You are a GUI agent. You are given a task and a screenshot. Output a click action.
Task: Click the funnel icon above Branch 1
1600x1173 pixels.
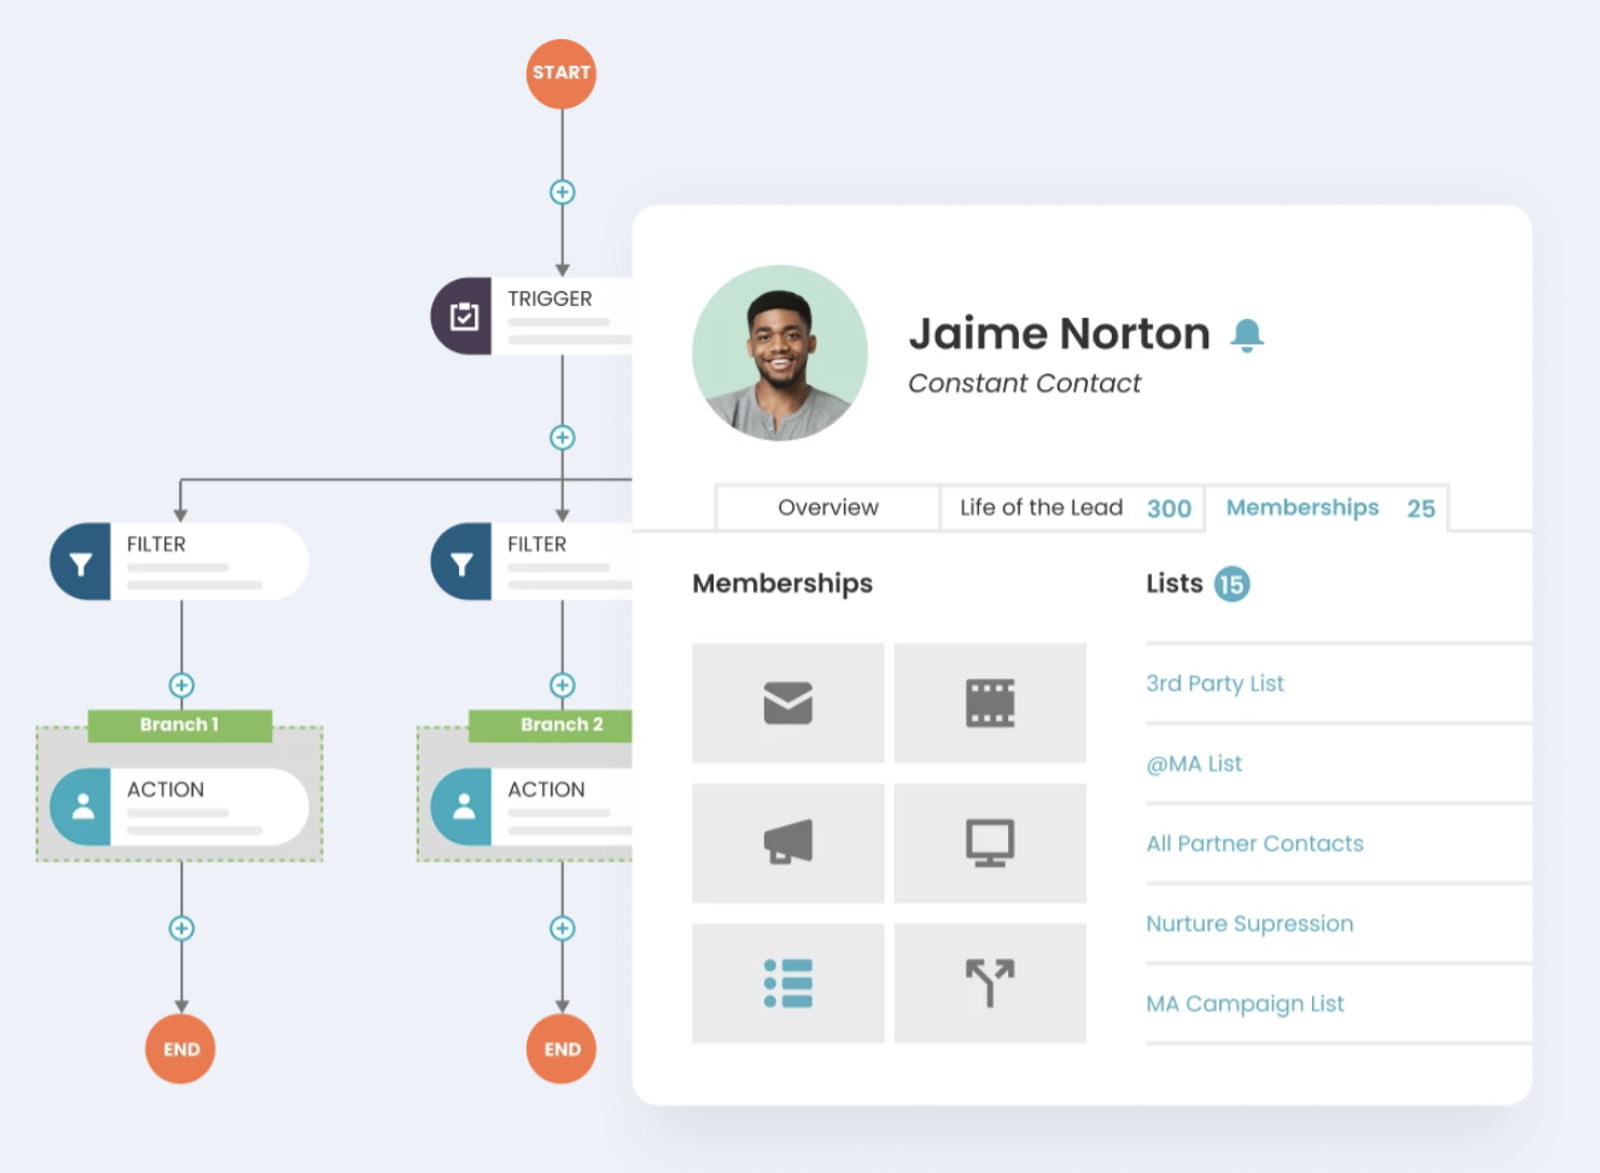tap(81, 562)
